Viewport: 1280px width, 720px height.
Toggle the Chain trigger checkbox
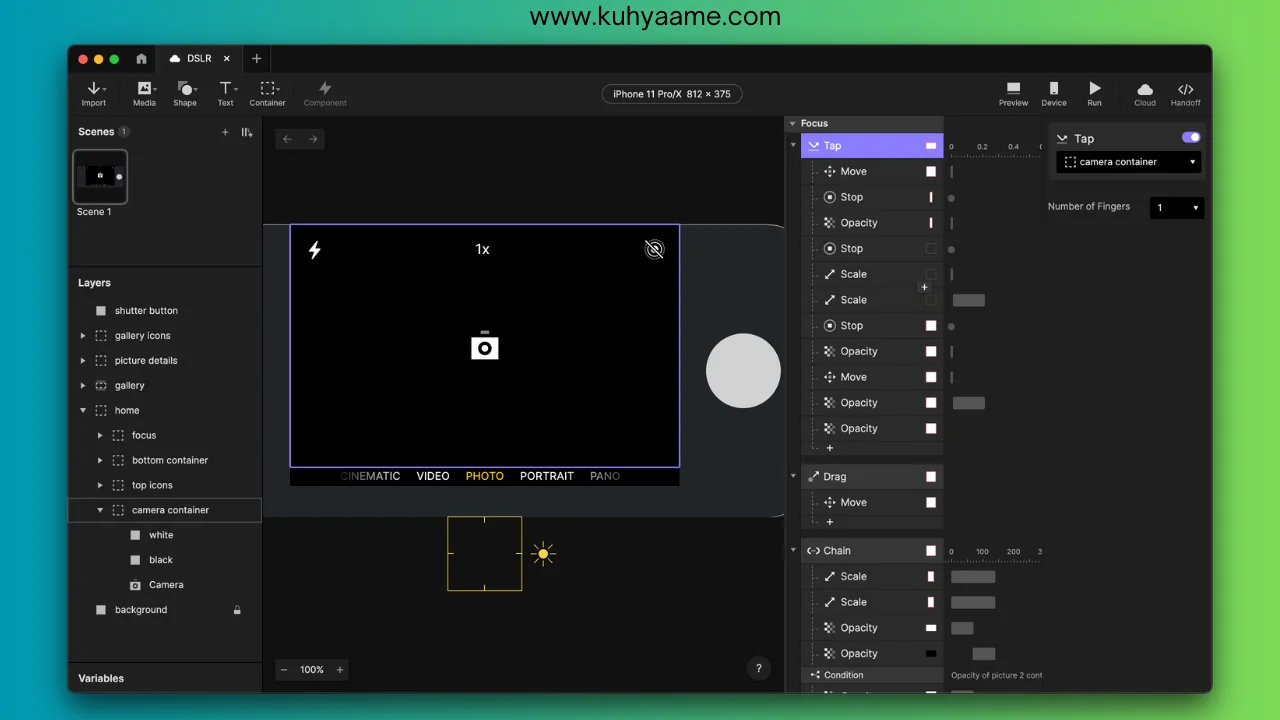[x=931, y=551]
